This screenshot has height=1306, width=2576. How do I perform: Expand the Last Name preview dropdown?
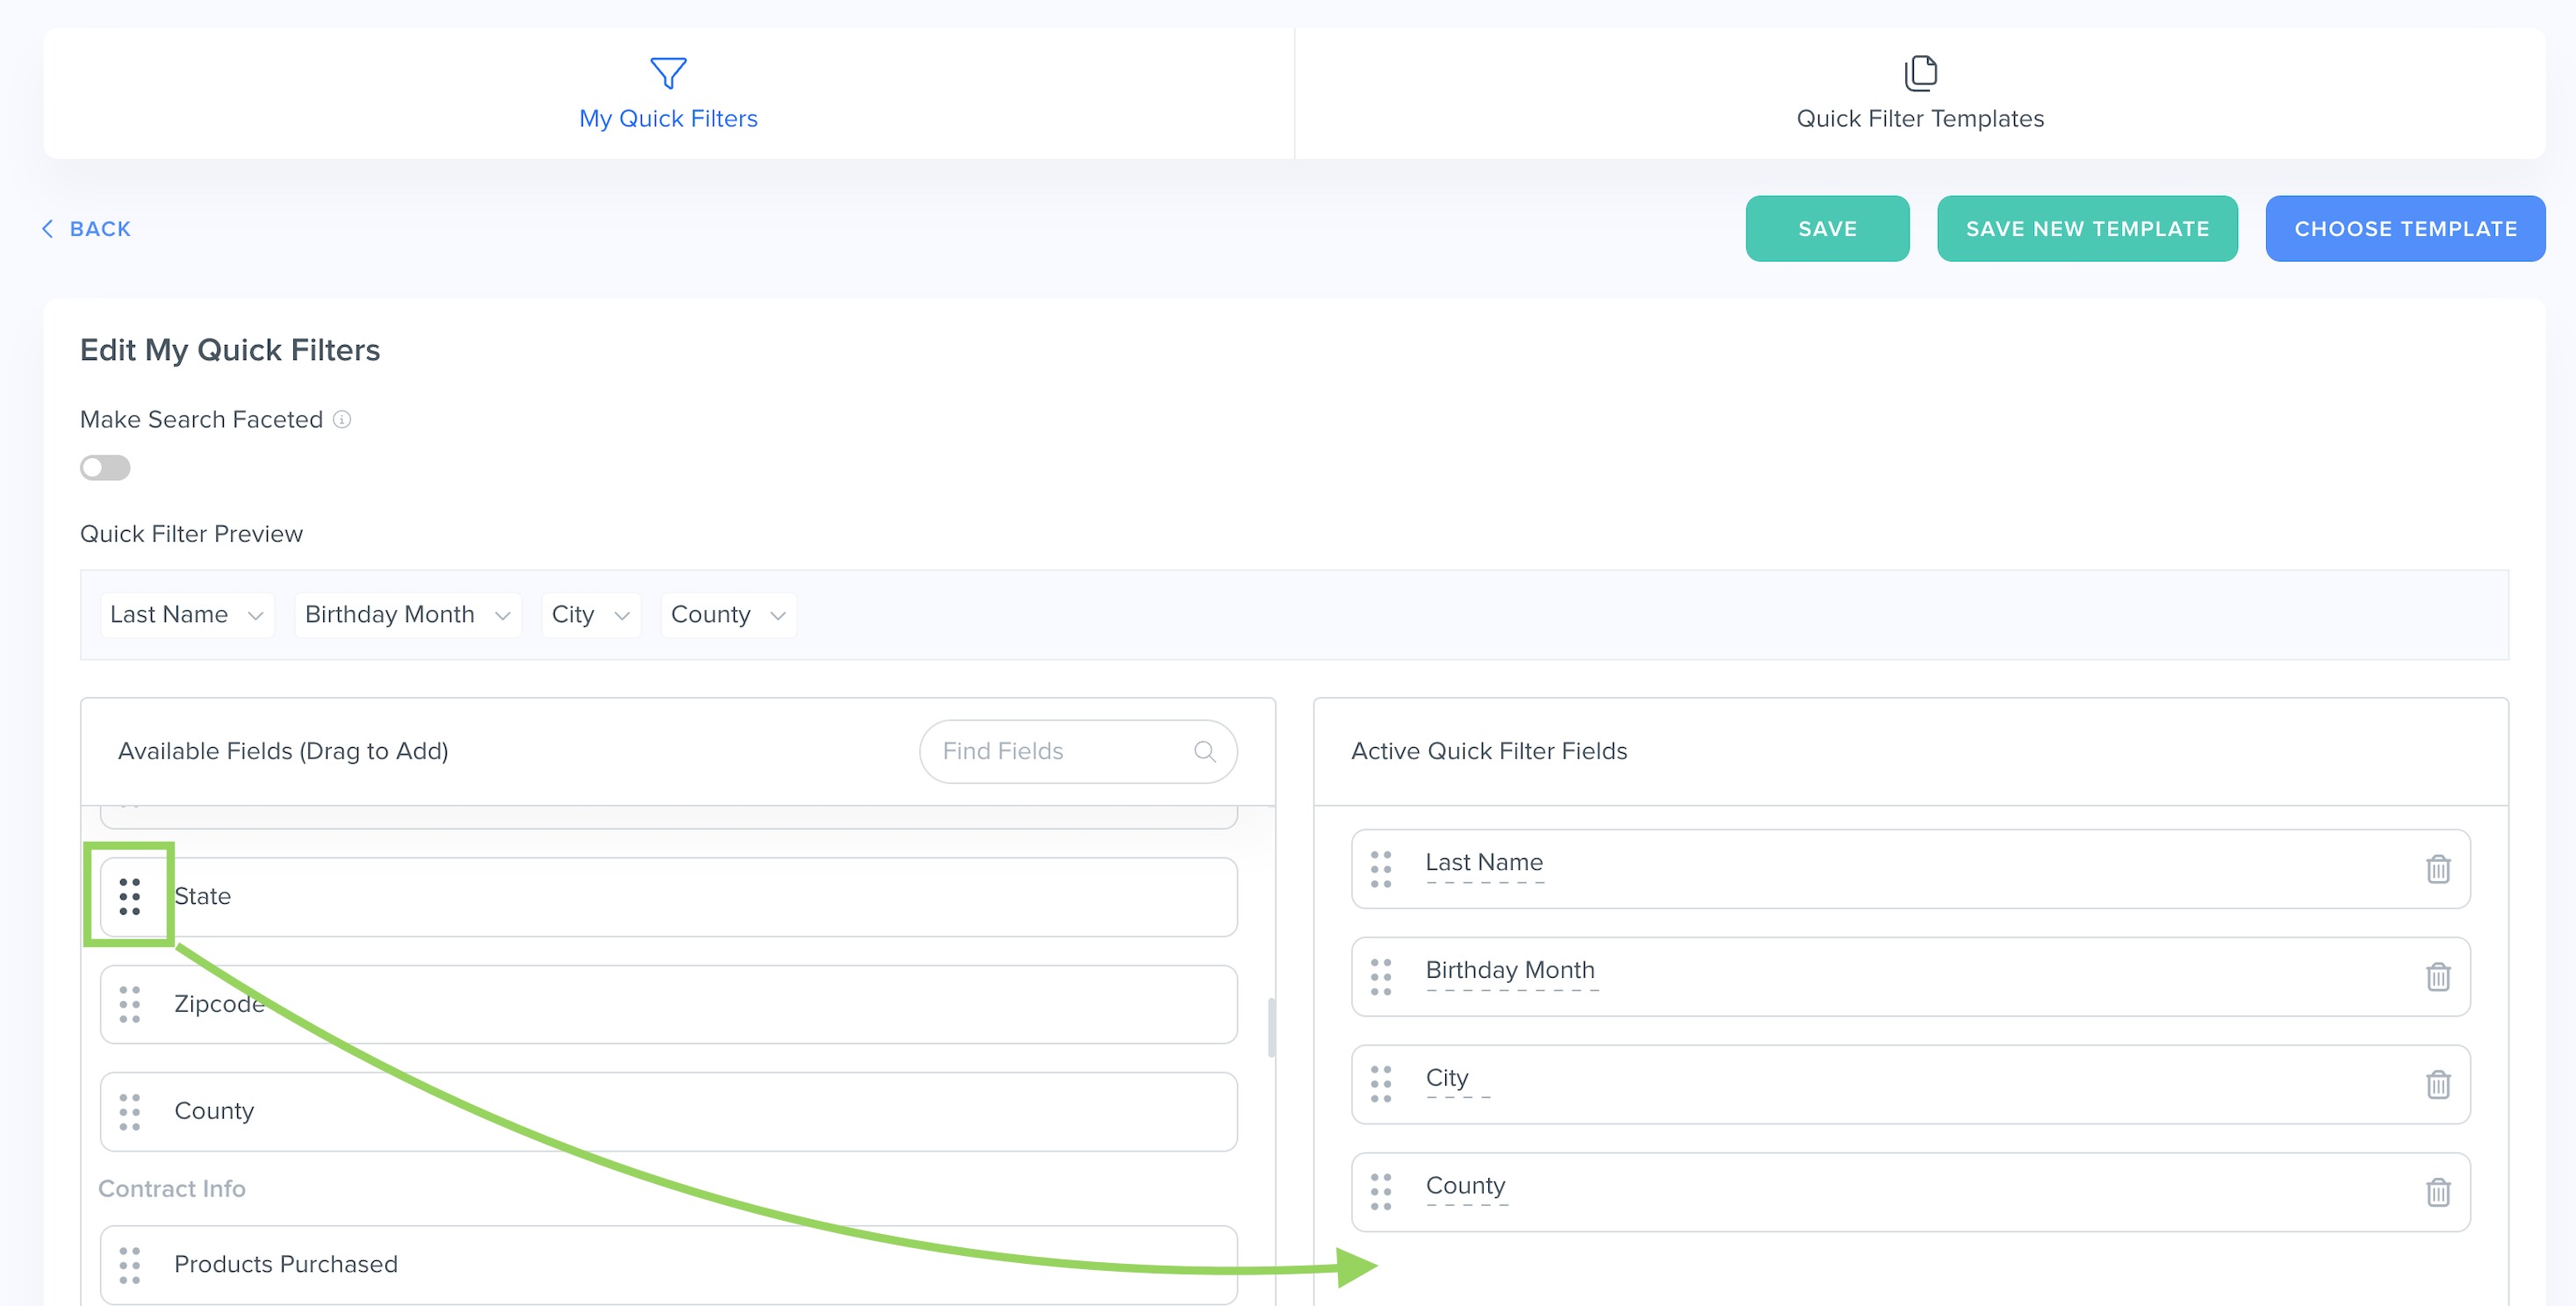click(187, 614)
